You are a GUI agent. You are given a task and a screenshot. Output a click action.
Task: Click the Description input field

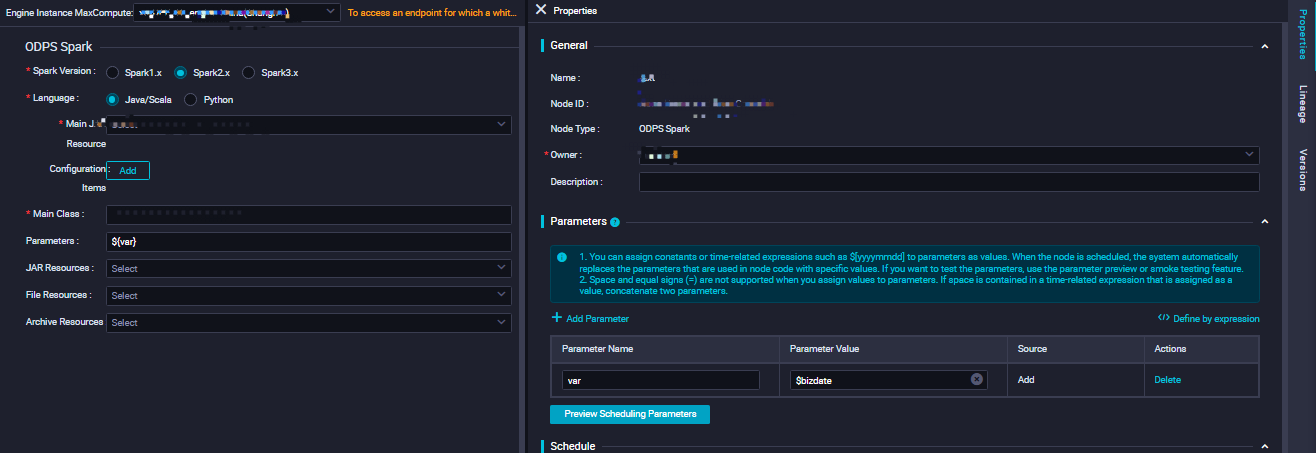click(949, 182)
